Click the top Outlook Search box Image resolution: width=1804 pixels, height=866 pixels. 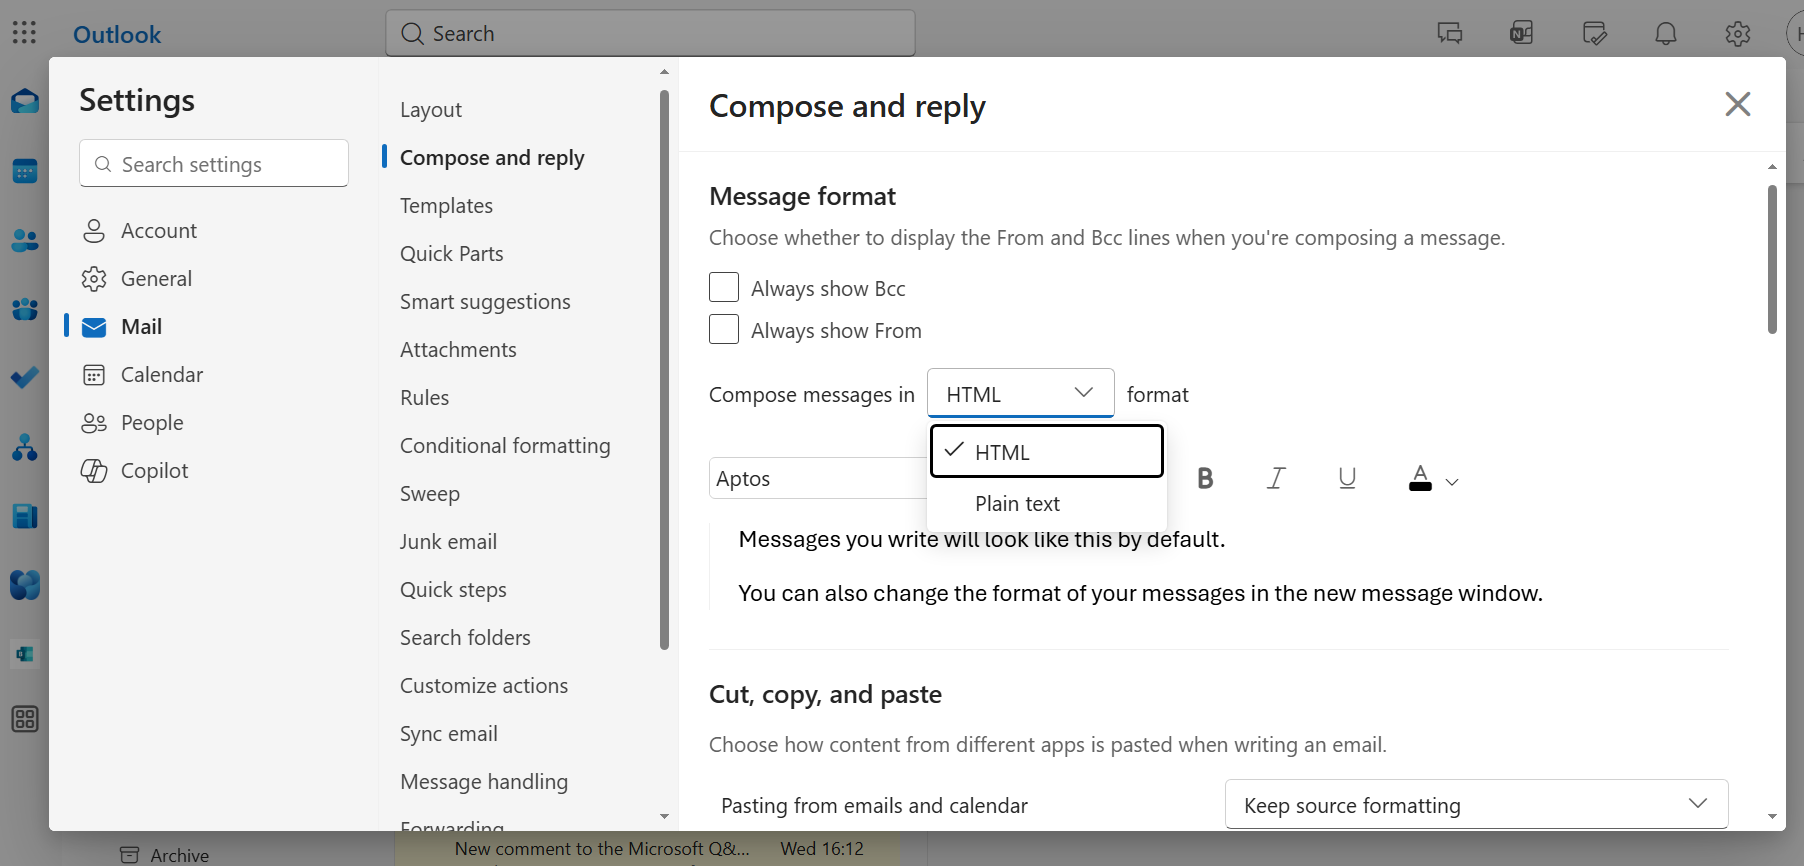click(650, 33)
